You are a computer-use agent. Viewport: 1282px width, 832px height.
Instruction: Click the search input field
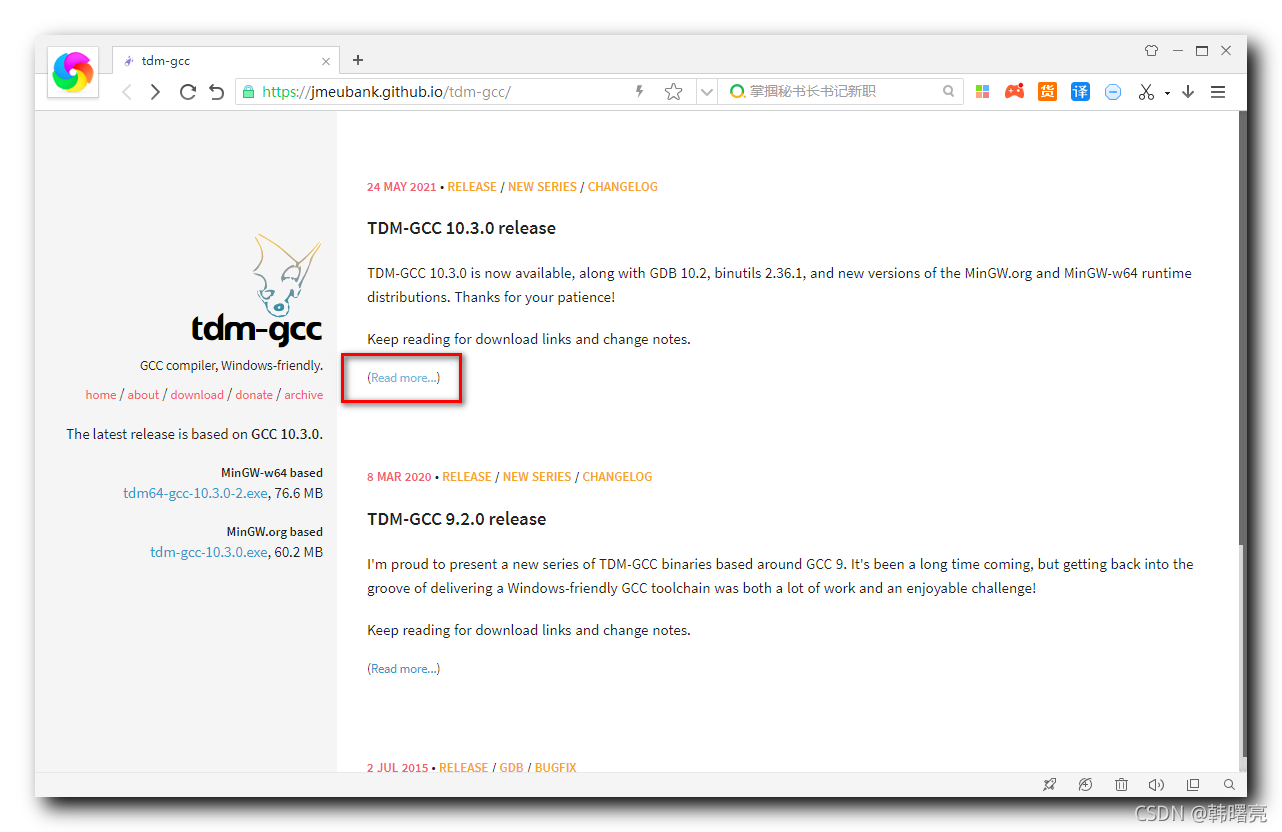(x=842, y=91)
